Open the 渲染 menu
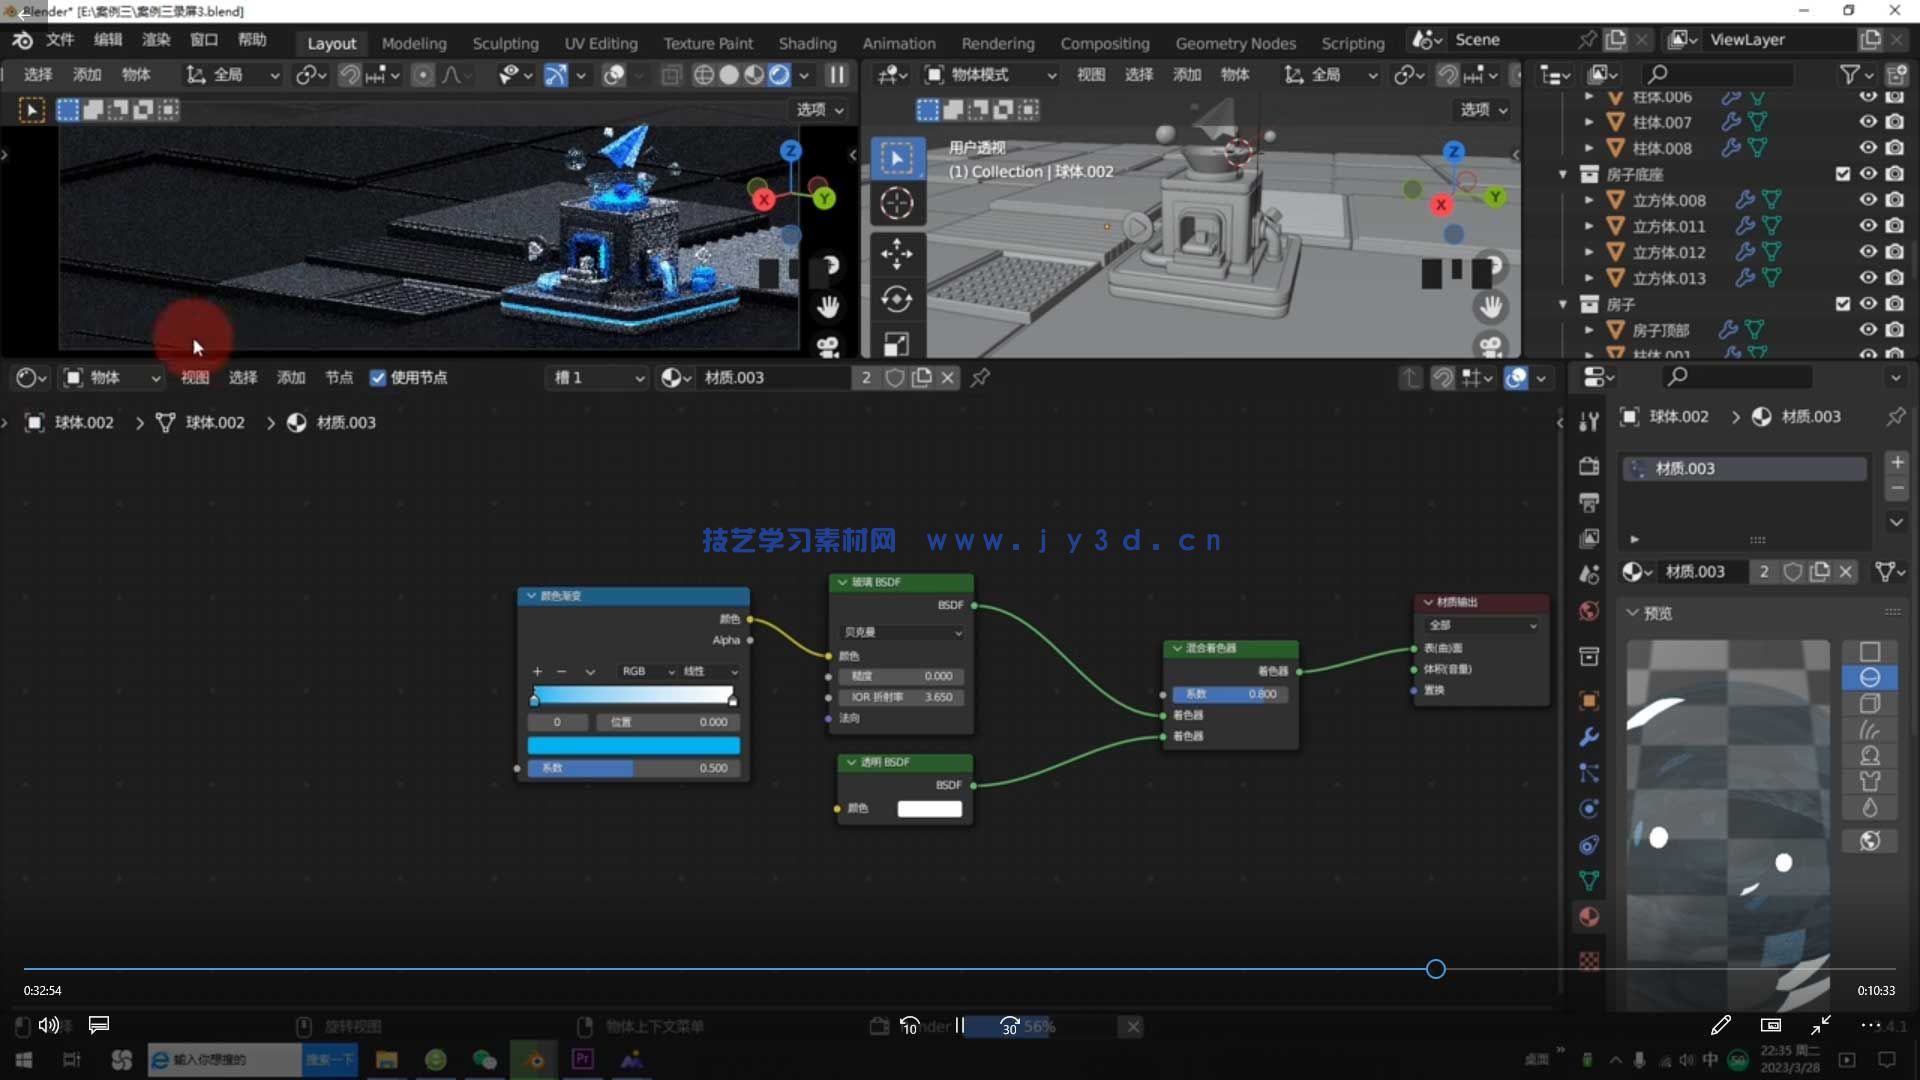This screenshot has width=1920, height=1080. (x=156, y=40)
